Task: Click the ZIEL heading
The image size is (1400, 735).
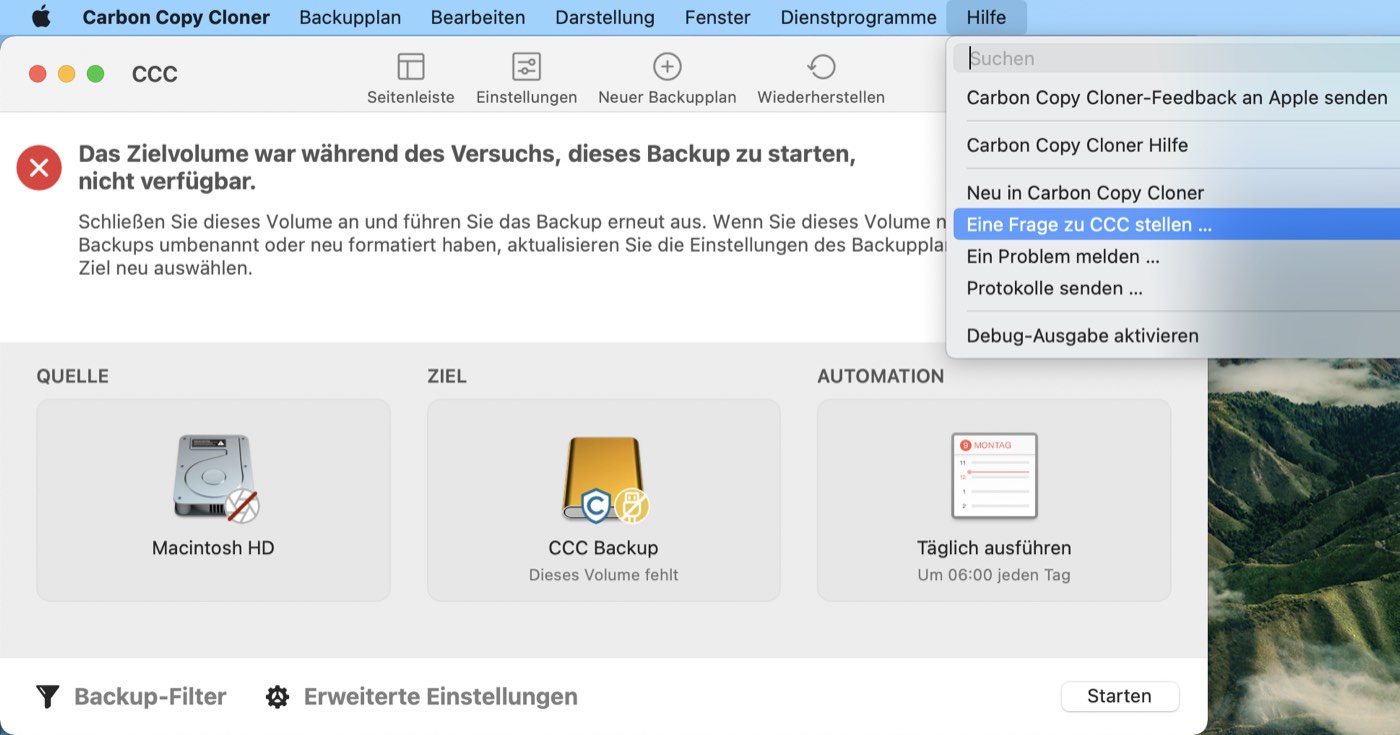Action: 447,377
